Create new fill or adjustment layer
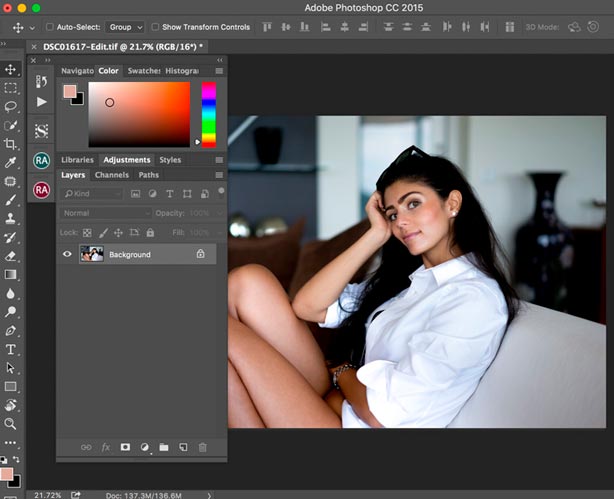The height and width of the screenshot is (499, 614). [144, 447]
